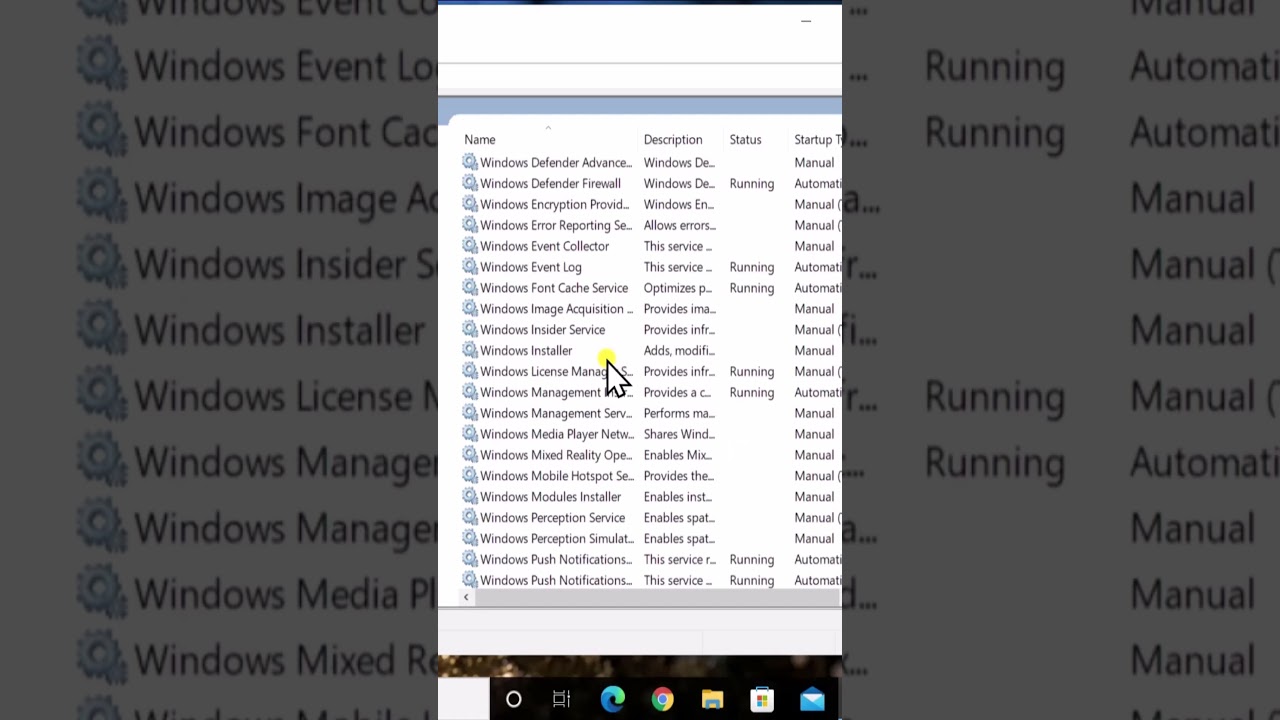1280x720 pixels.
Task: Select the gear icon of Windows Perception Service
Action: click(x=470, y=518)
